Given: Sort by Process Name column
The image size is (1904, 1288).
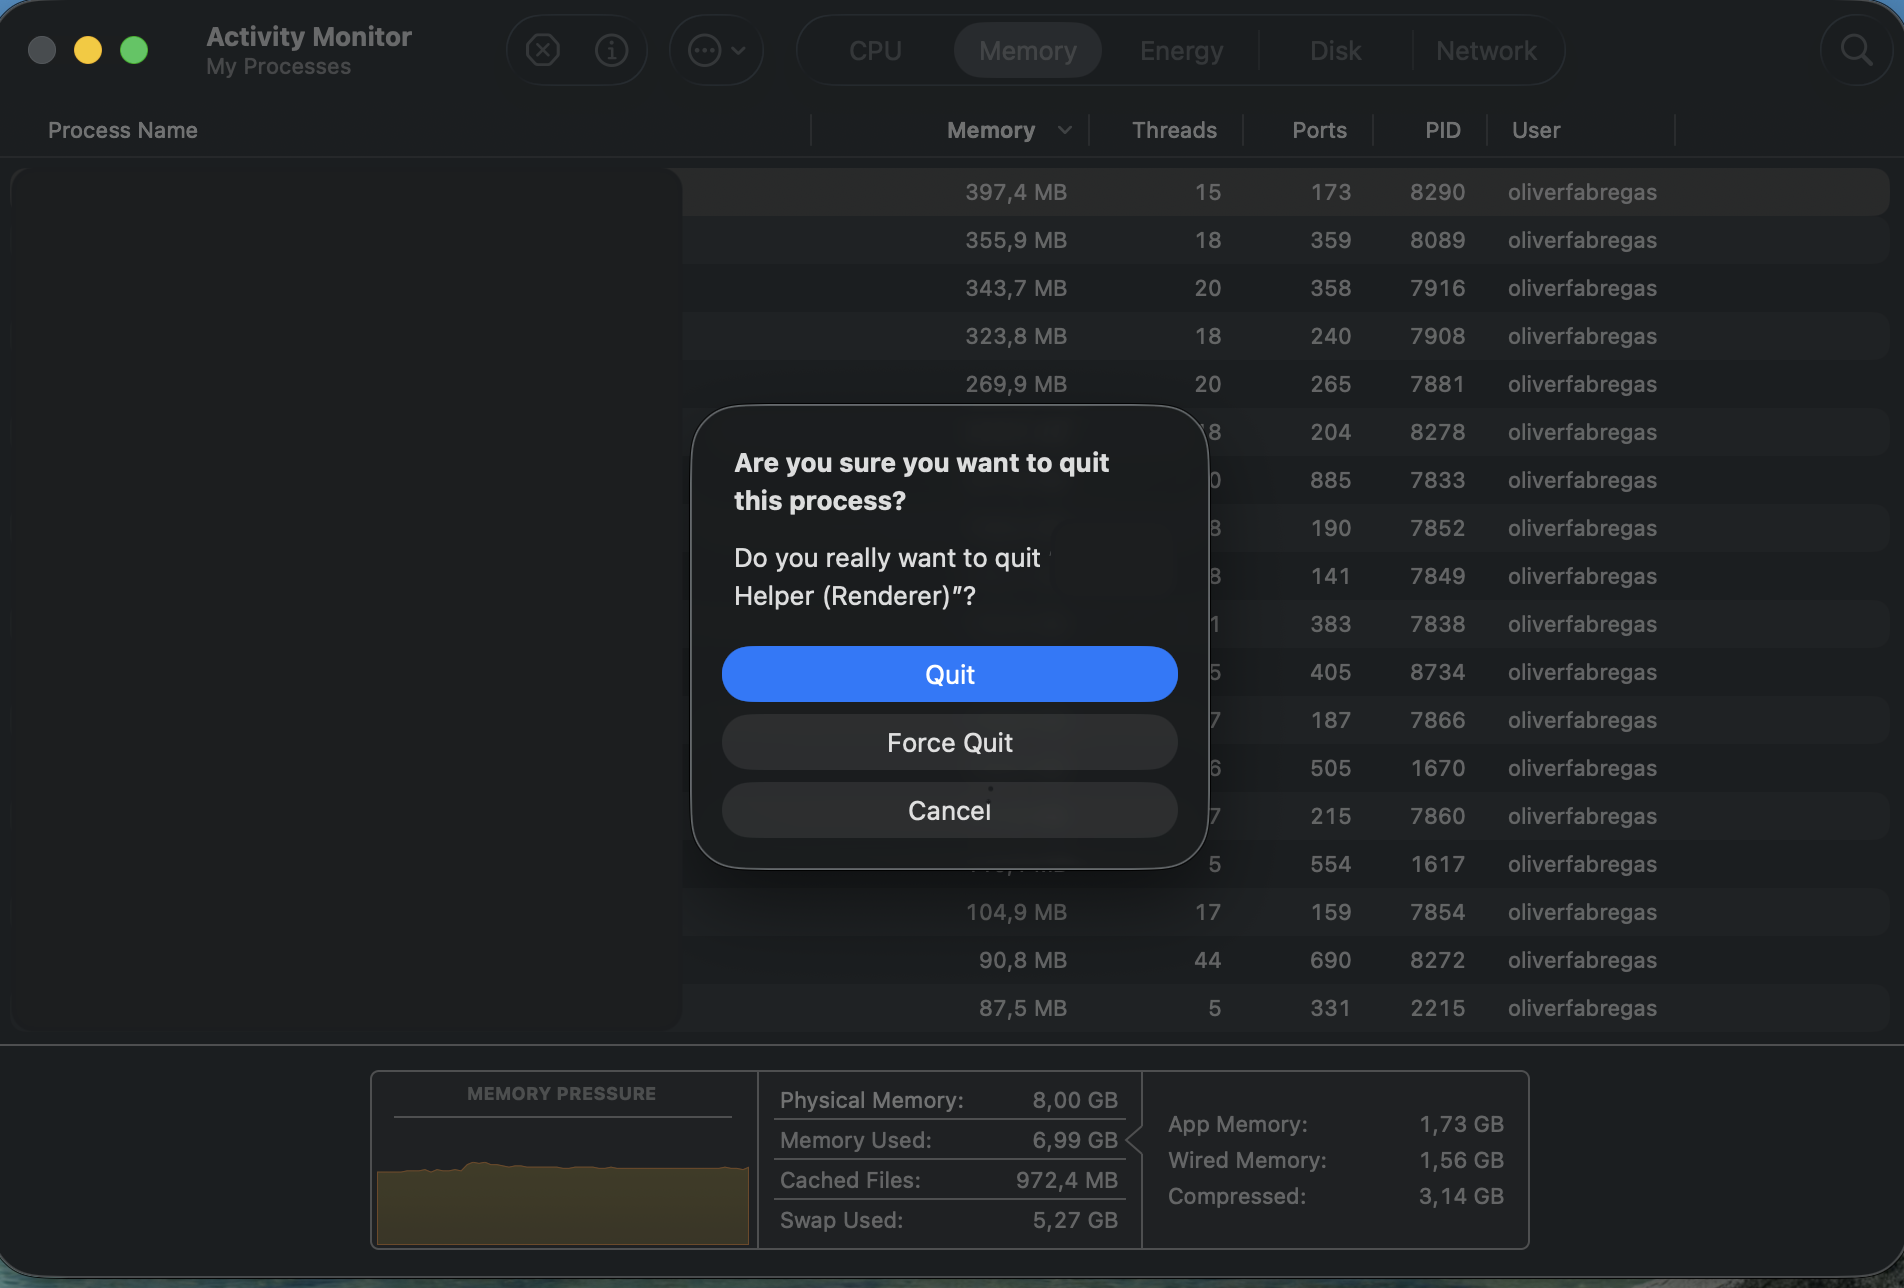Looking at the screenshot, I should (123, 130).
